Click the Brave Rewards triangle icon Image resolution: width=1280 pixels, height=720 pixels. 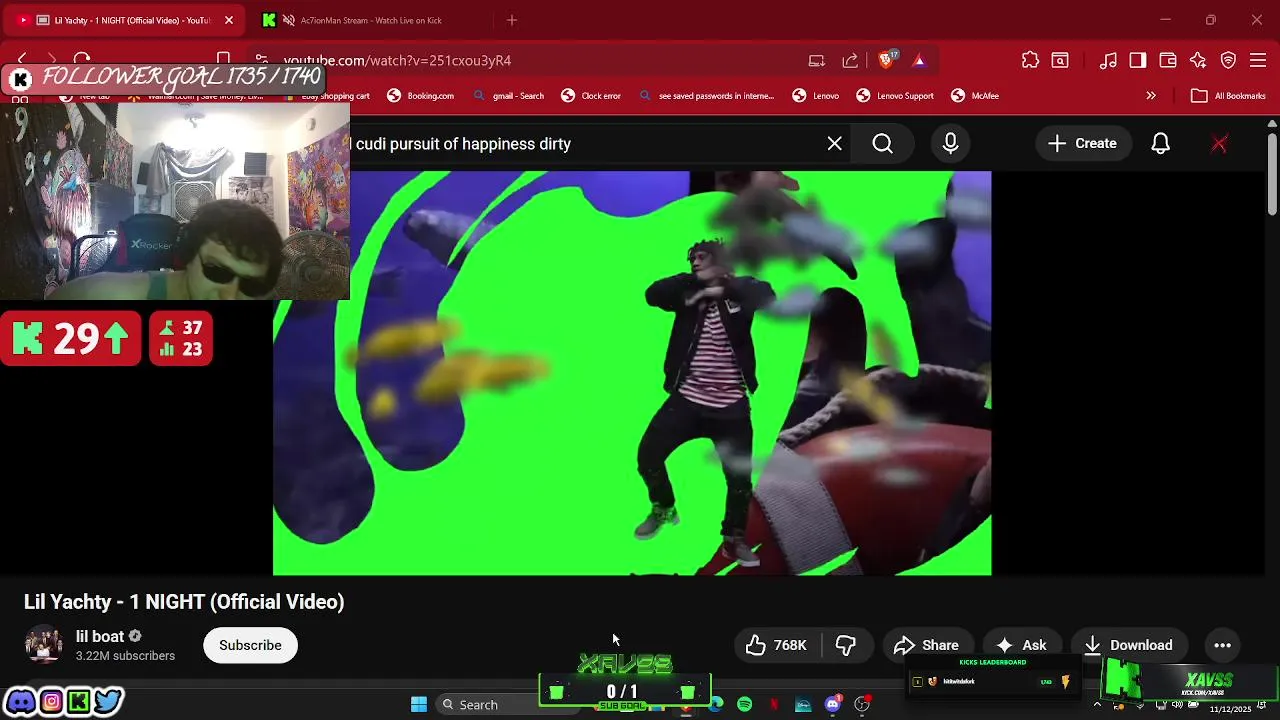[919, 60]
